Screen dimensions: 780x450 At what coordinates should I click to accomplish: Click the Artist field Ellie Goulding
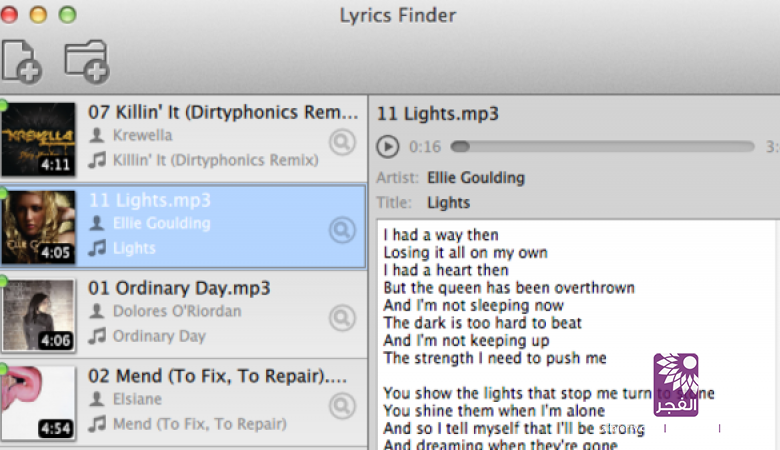point(475,178)
